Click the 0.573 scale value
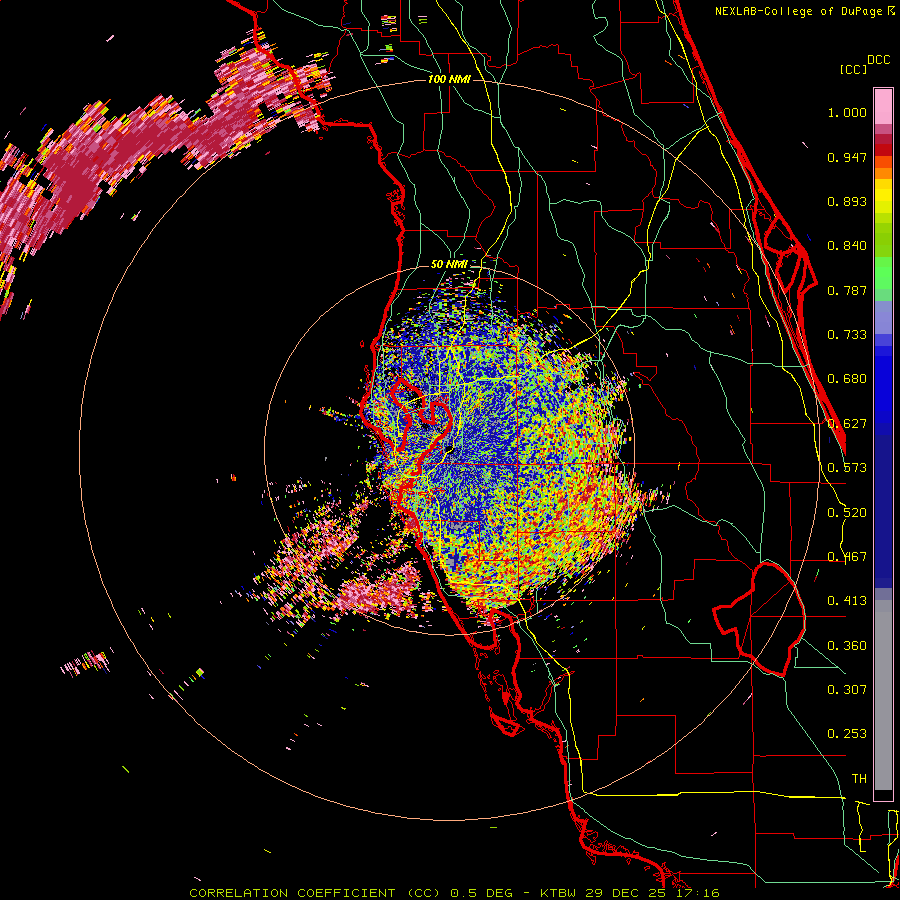 (x=847, y=468)
